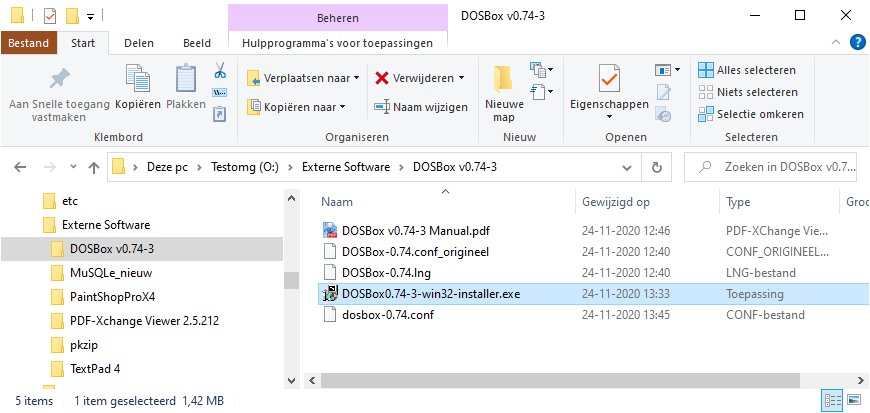Screen dimensions: 870x413
Task: Click the Up one level arrow
Action: pos(94,167)
